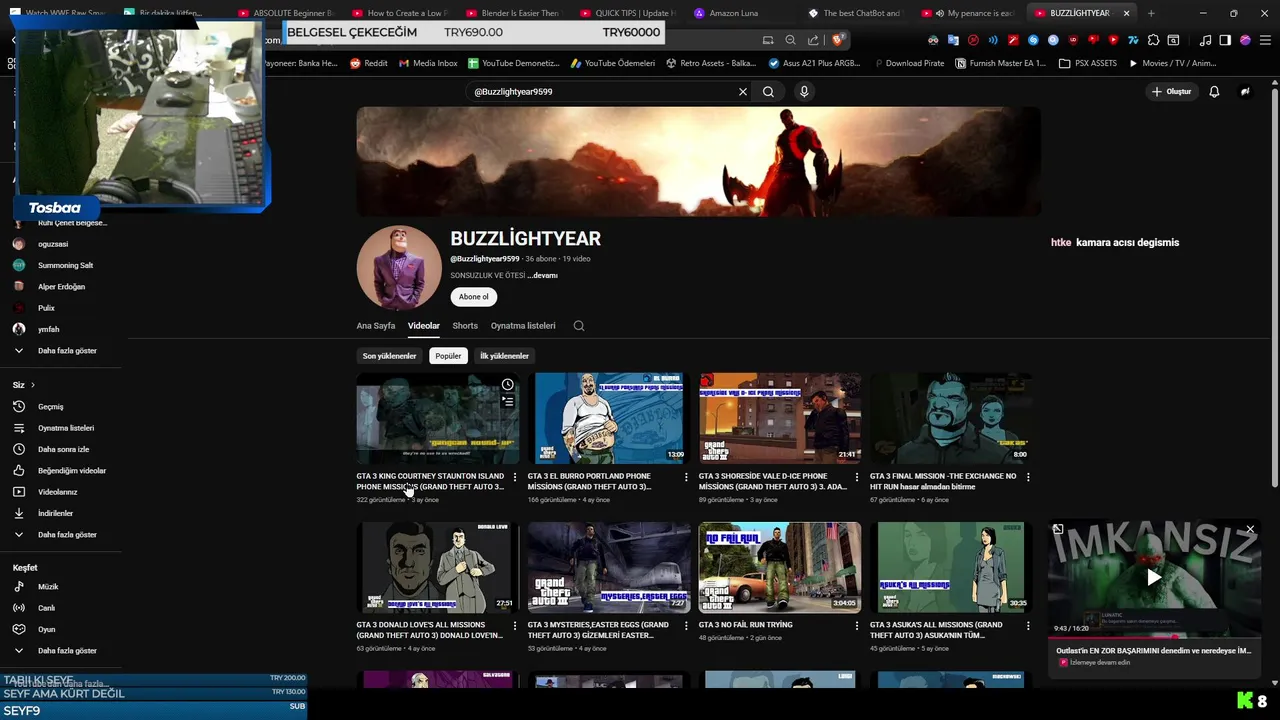Open İndirilenler in sidebar

[x=56, y=513]
